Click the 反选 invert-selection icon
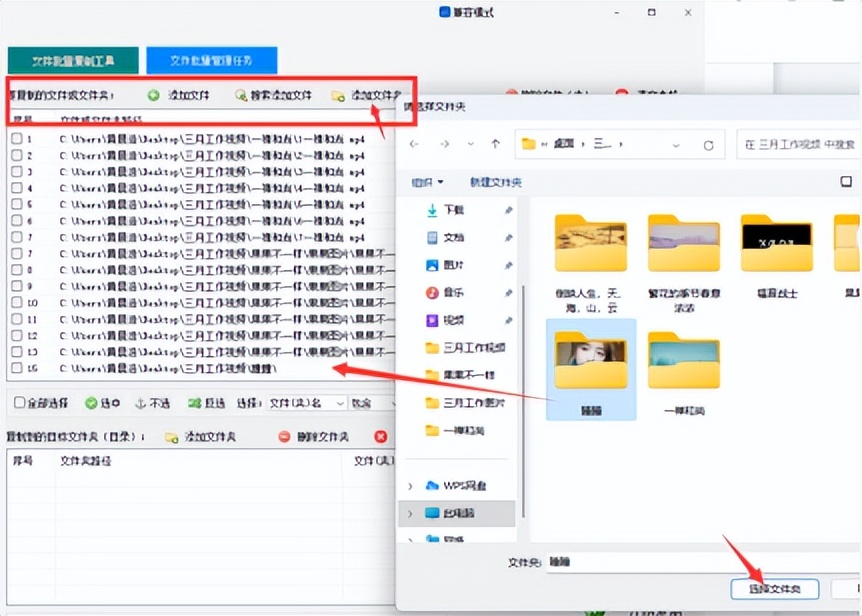Viewport: 862px width, 616px height. (x=194, y=403)
